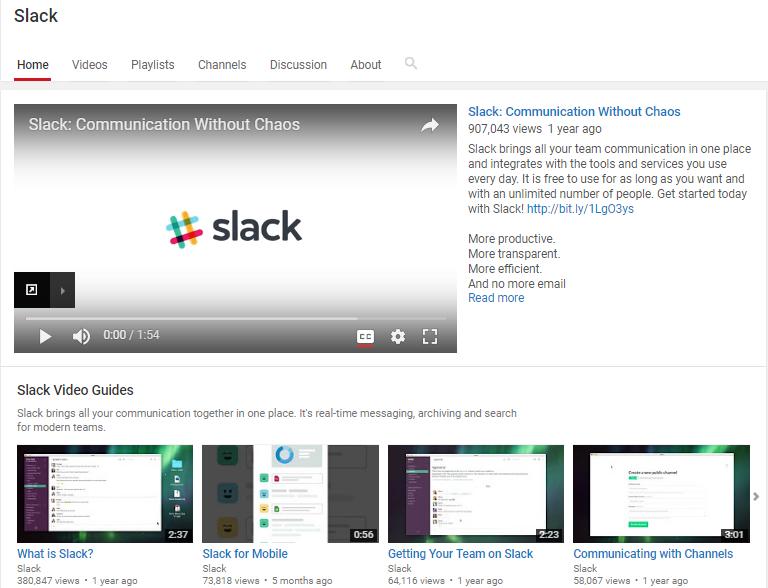Screen dimensions: 768x588
Task: Mute the video with the speaker icon
Action: click(81, 336)
